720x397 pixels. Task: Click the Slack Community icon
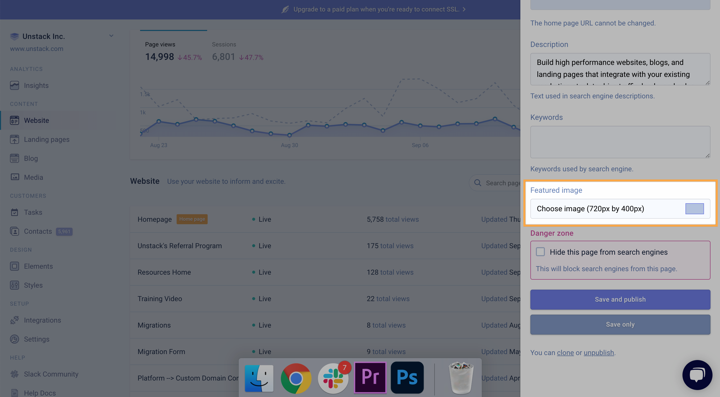point(15,374)
